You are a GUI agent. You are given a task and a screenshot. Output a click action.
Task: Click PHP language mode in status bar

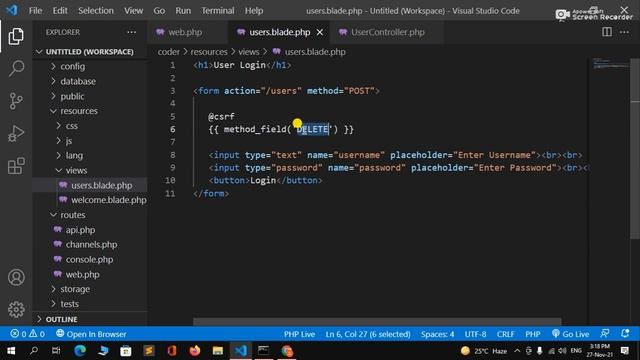[x=533, y=334]
